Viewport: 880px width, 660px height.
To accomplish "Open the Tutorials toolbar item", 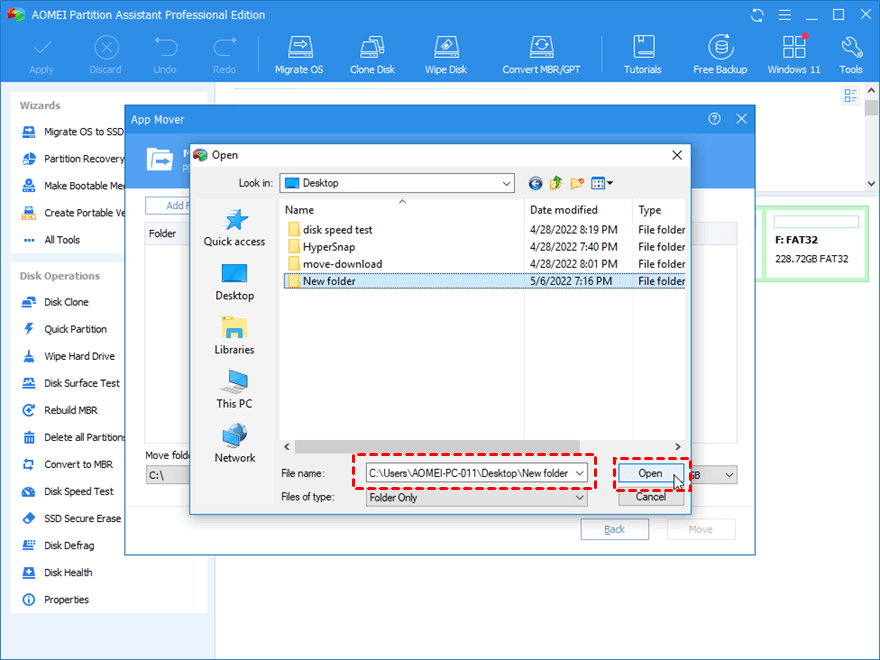I will (x=643, y=55).
